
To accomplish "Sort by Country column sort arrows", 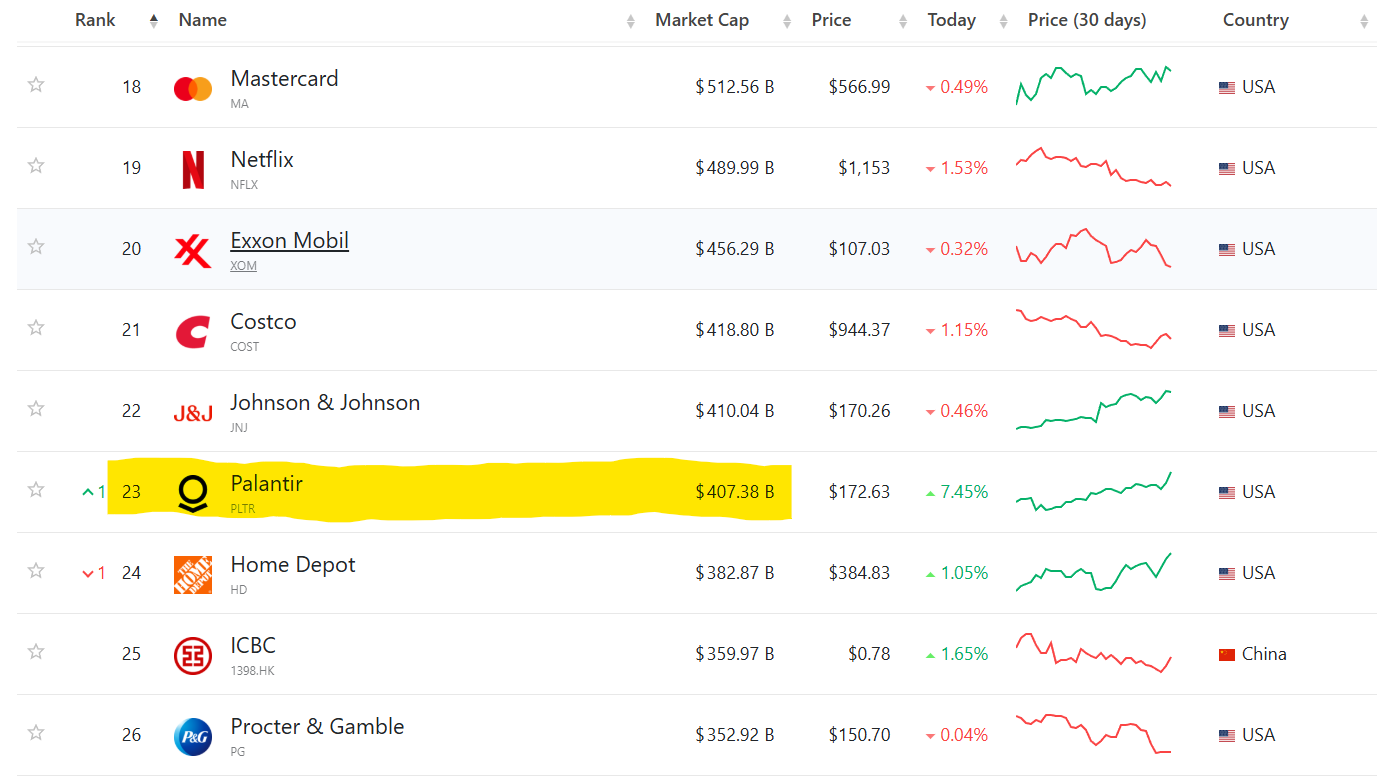I will [1364, 21].
